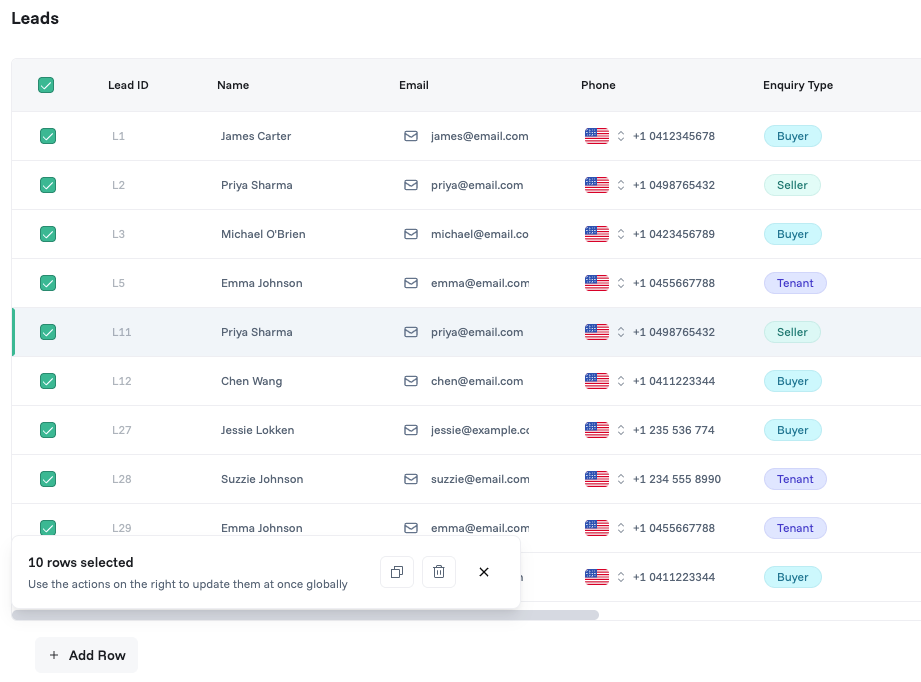Open the country code selector for Priya Sharma in row L2
Image resolution: width=921 pixels, height=682 pixels.
tap(620, 185)
